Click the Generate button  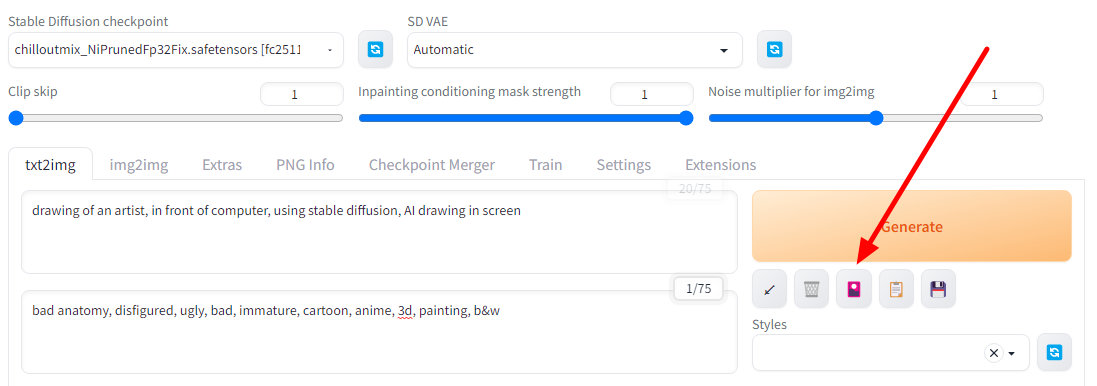tap(912, 227)
